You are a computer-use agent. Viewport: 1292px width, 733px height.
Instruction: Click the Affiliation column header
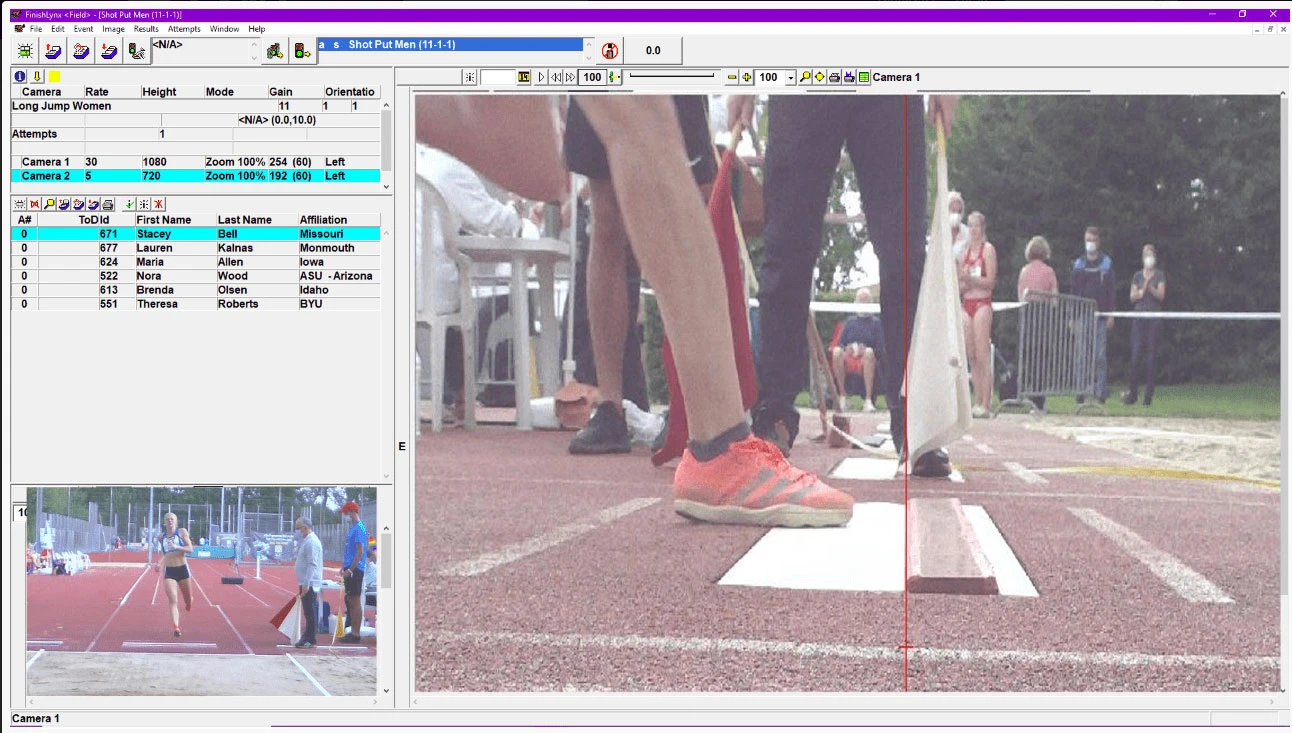(323, 220)
